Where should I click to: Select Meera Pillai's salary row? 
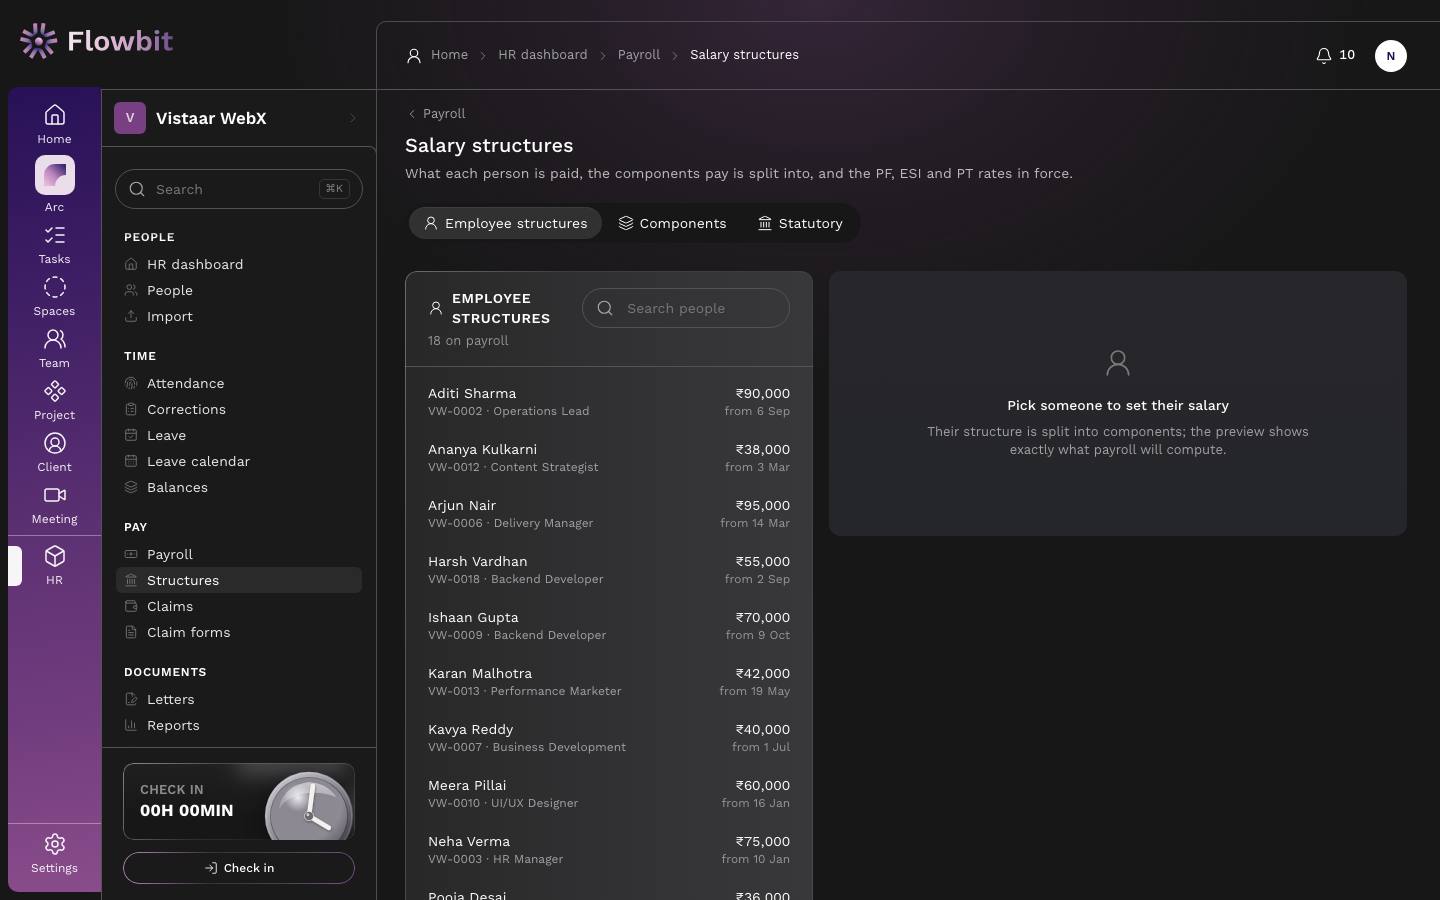click(609, 794)
